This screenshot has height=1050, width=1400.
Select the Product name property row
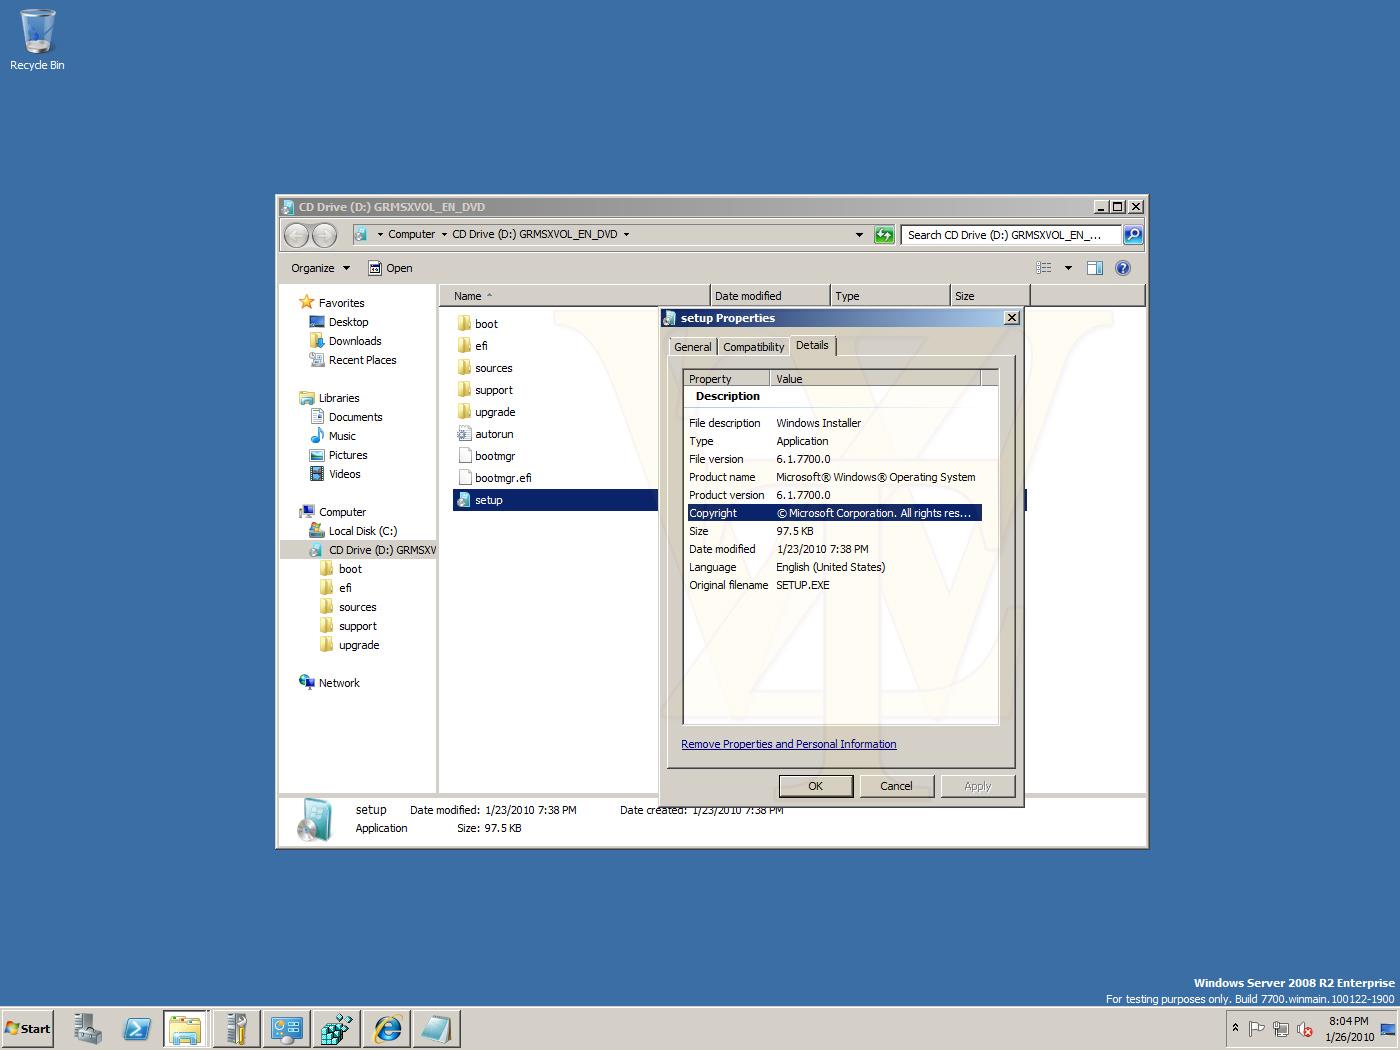click(834, 477)
